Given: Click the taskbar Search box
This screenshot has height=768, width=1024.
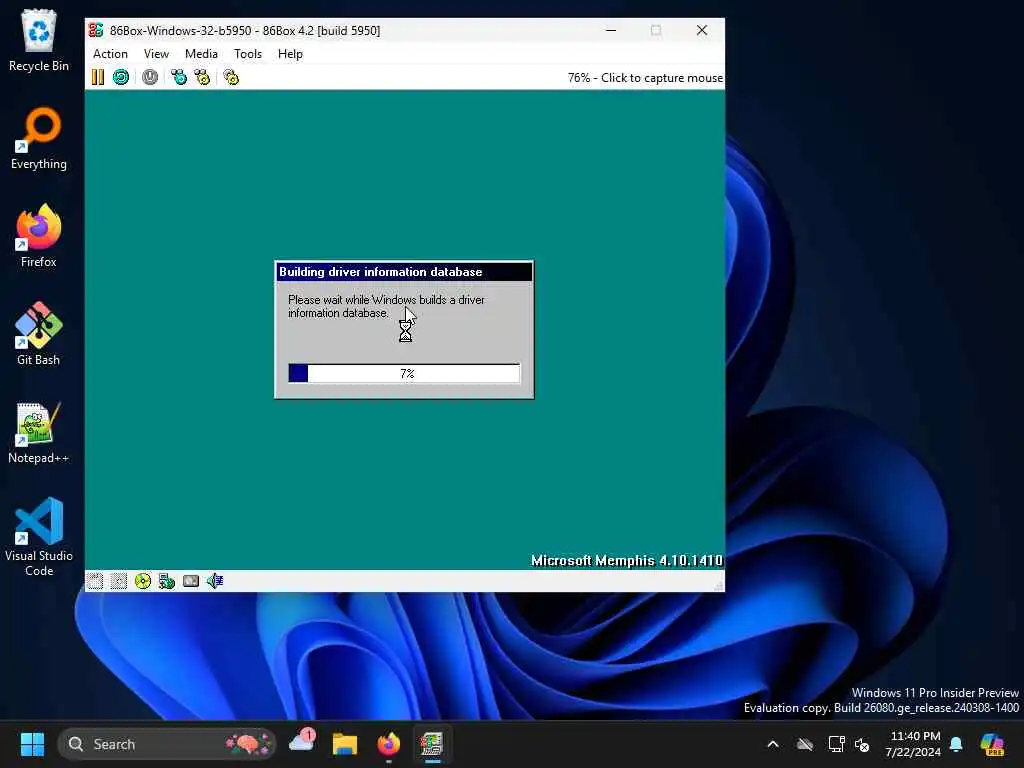Looking at the screenshot, I should click(x=167, y=744).
